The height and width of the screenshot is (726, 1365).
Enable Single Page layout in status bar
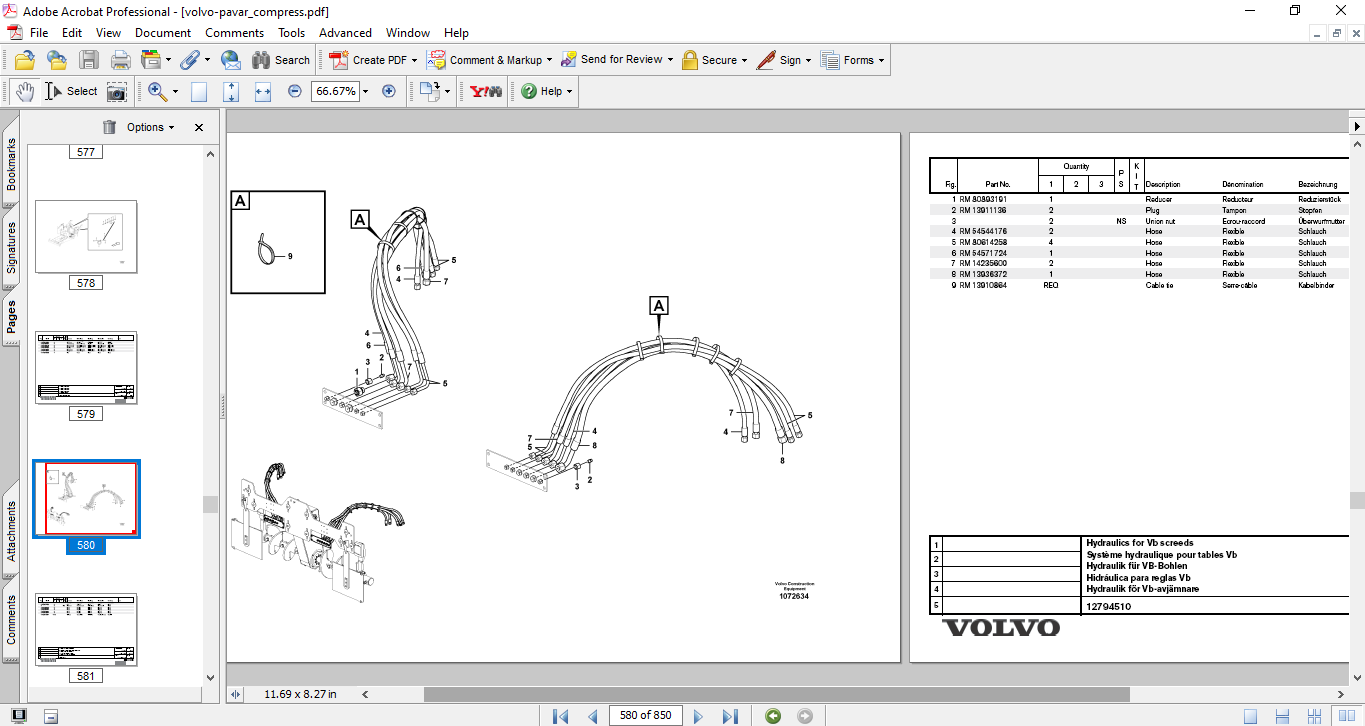click(x=1250, y=716)
